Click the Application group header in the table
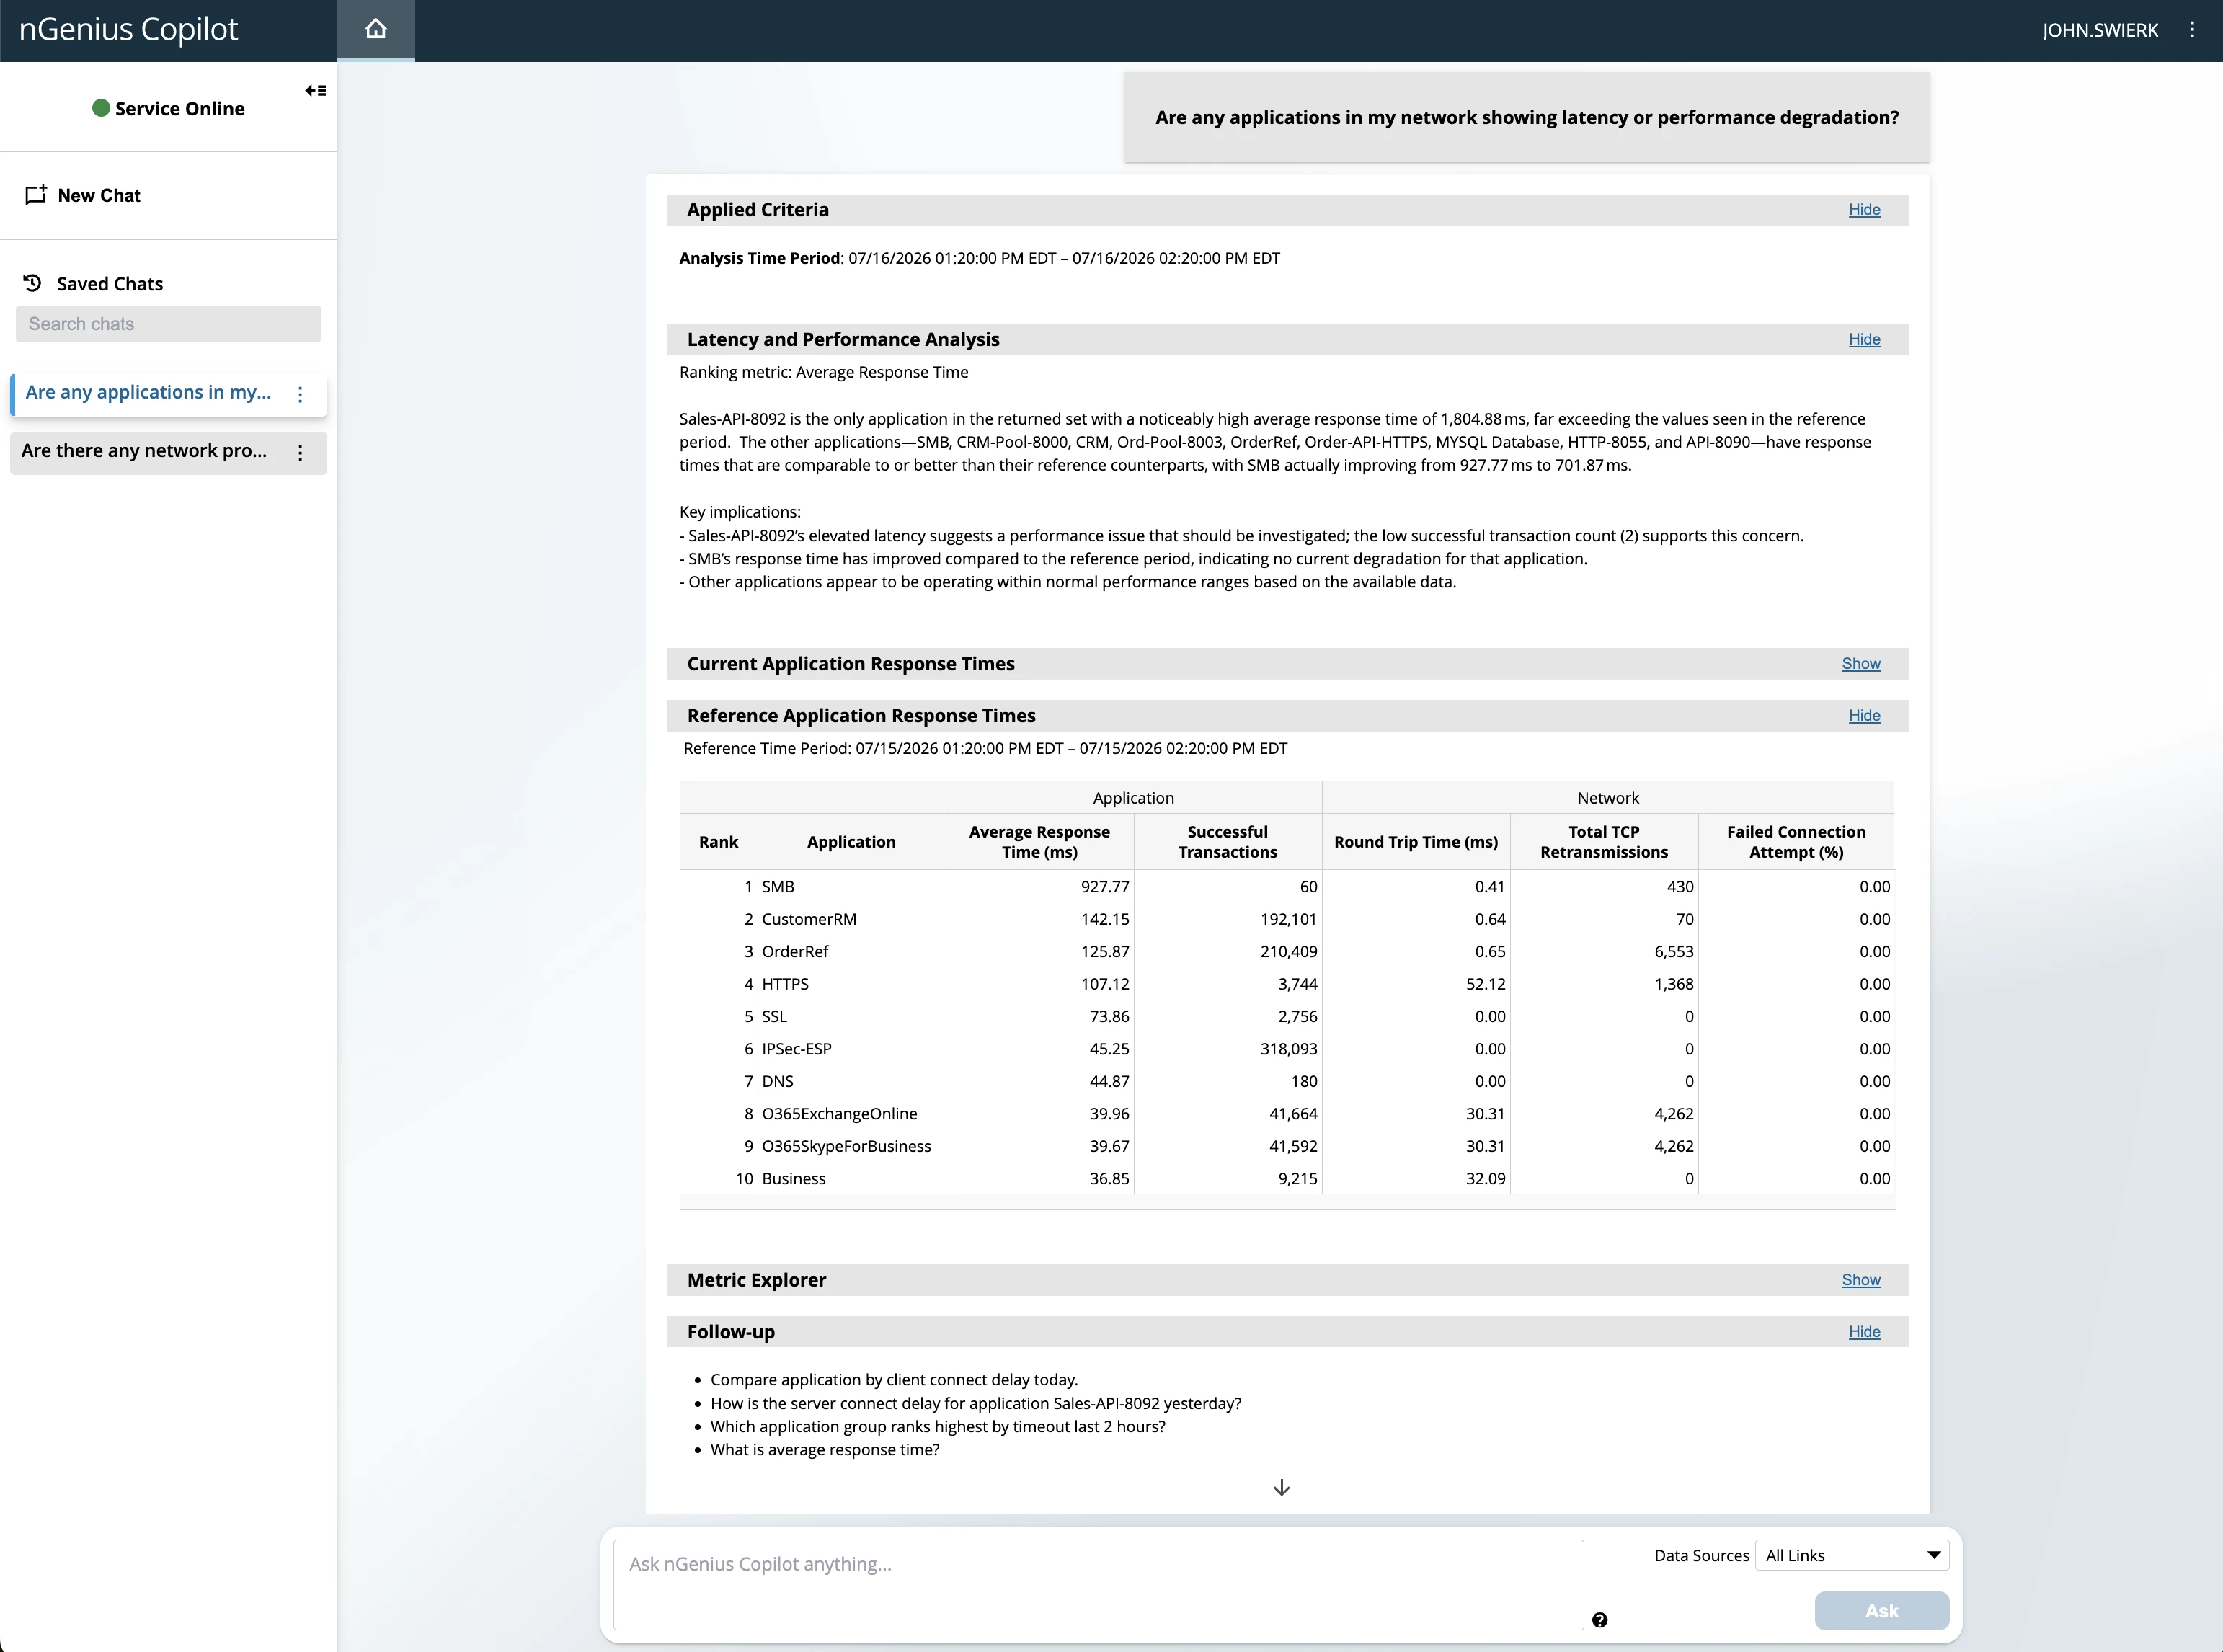The width and height of the screenshot is (2223, 1652). pos(1133,798)
